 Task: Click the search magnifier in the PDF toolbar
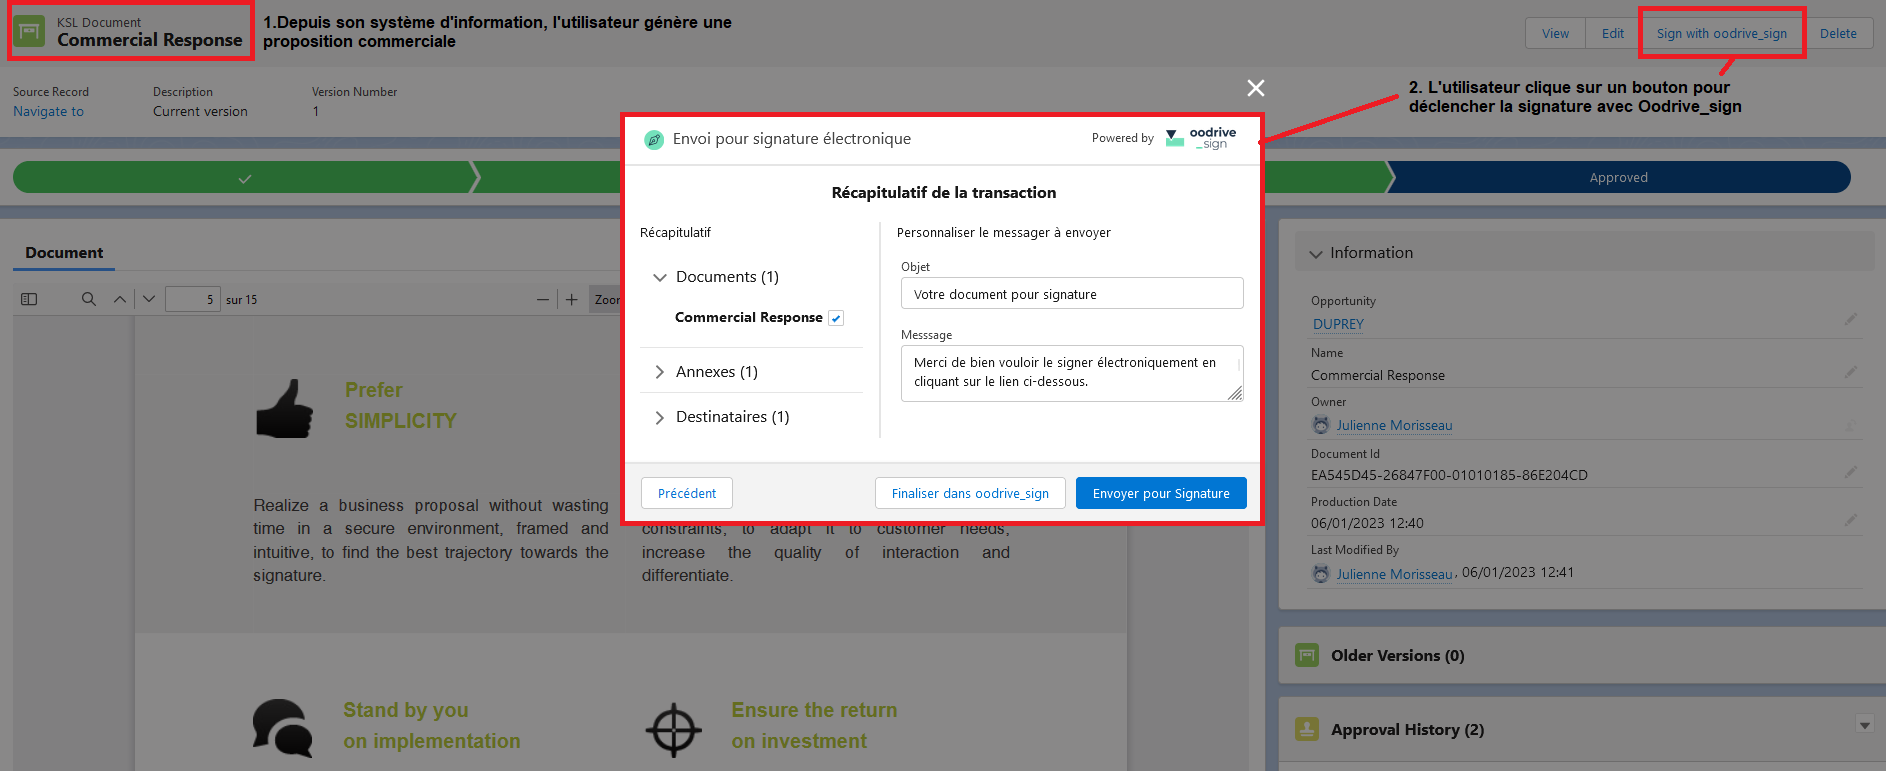point(89,299)
